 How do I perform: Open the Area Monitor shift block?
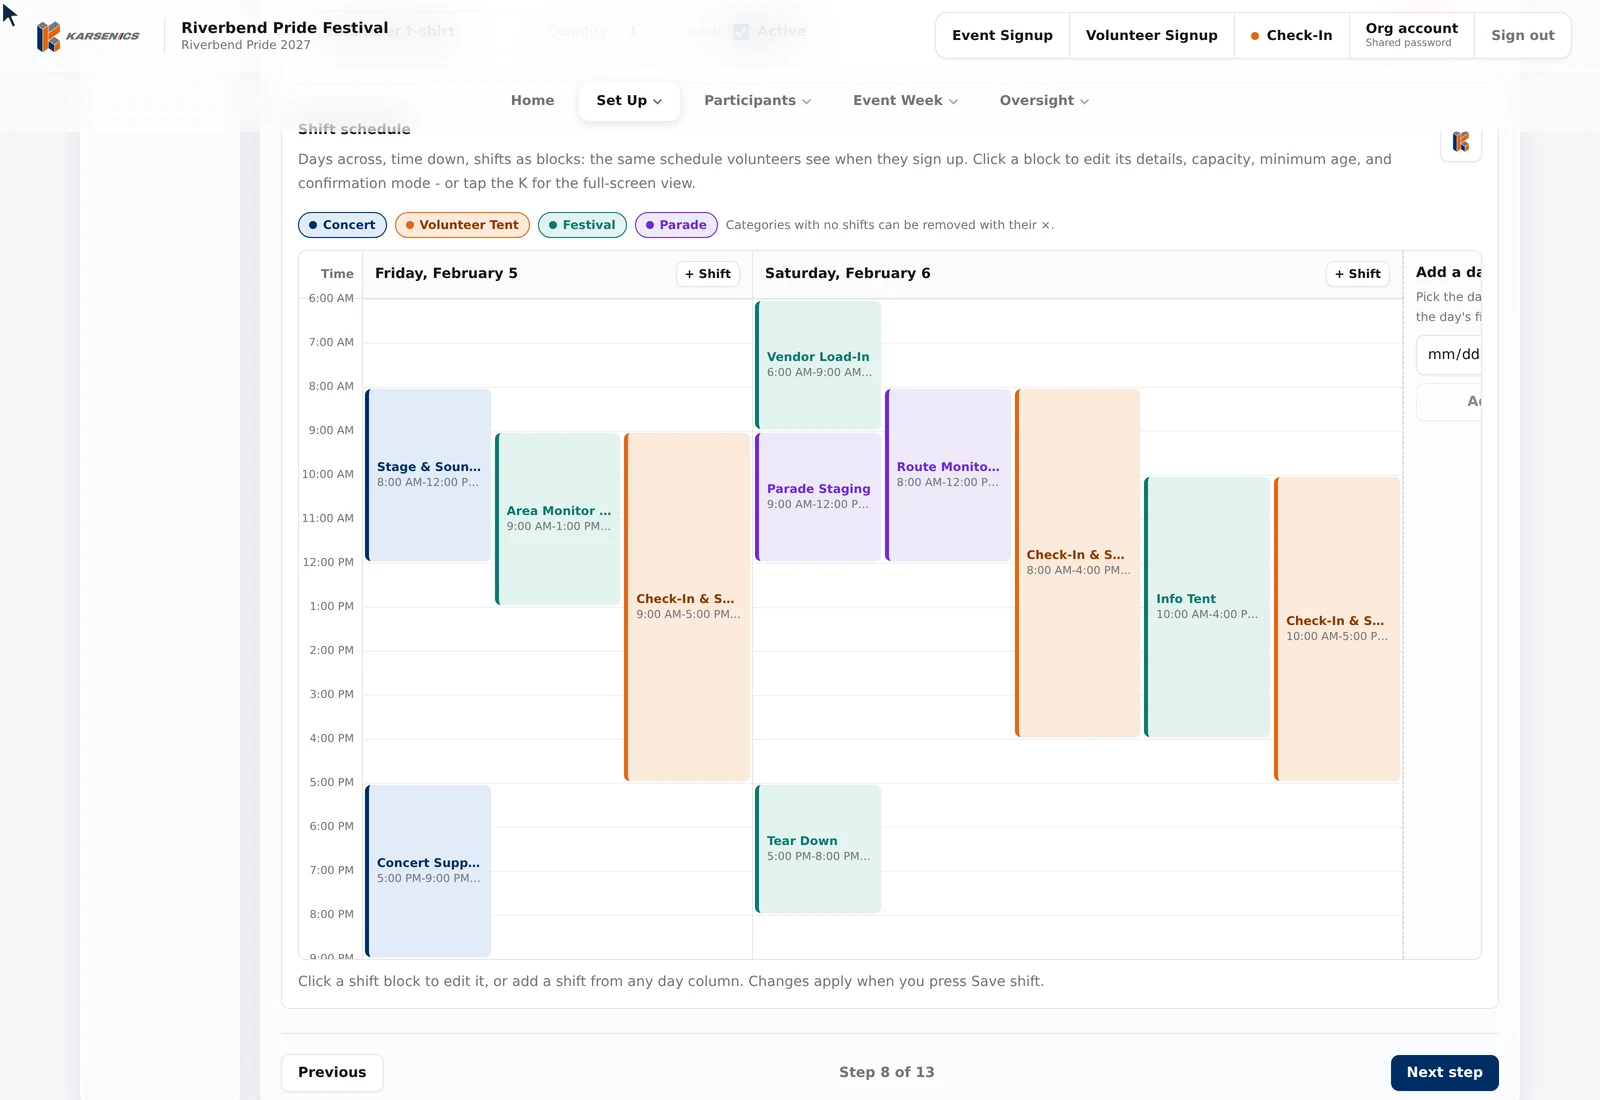(x=558, y=519)
